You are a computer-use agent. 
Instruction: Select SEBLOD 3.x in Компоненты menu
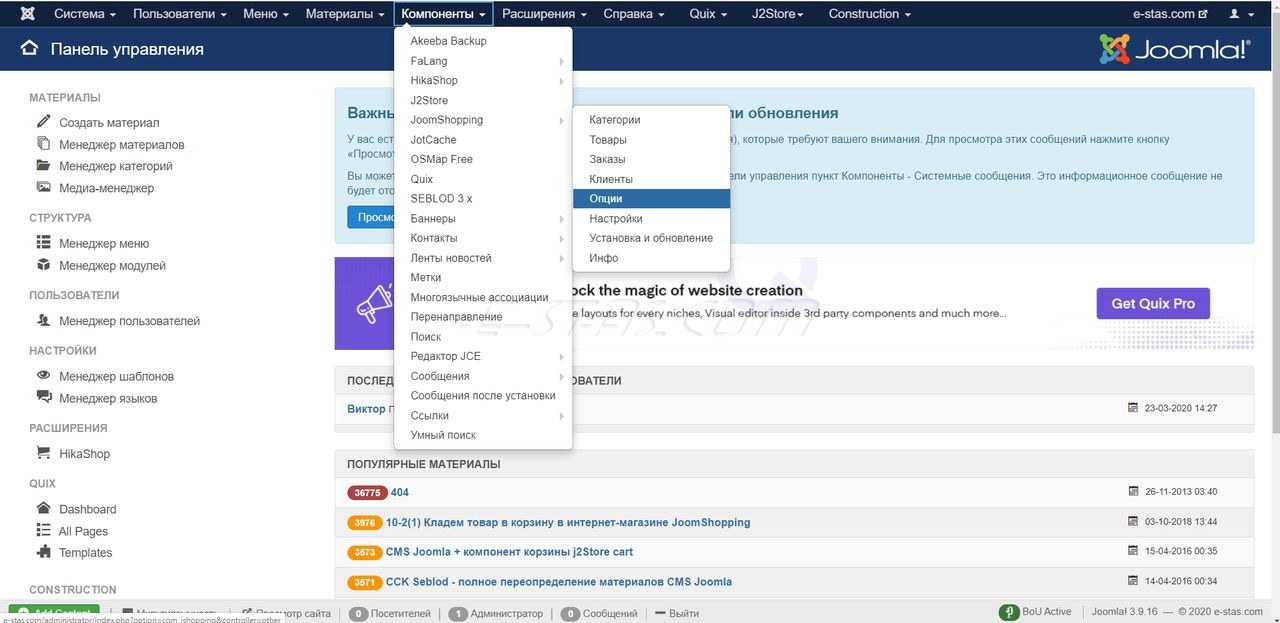tap(484, 198)
